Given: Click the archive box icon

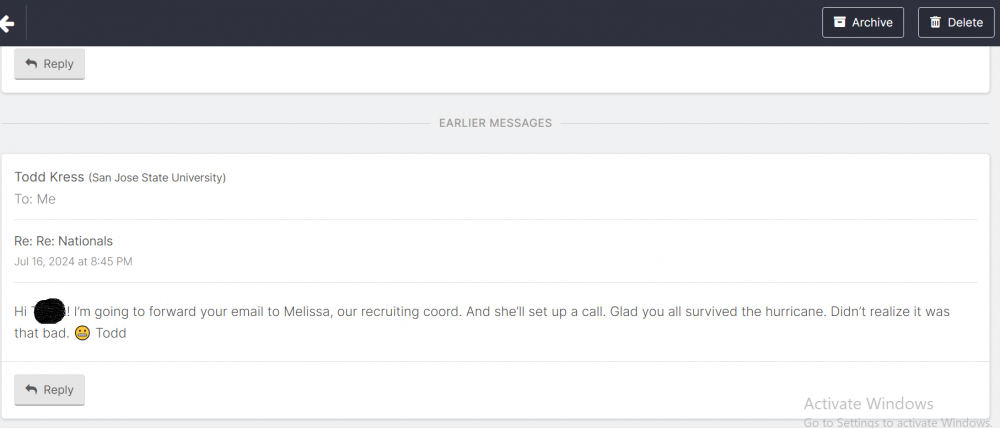Looking at the screenshot, I should (x=840, y=22).
